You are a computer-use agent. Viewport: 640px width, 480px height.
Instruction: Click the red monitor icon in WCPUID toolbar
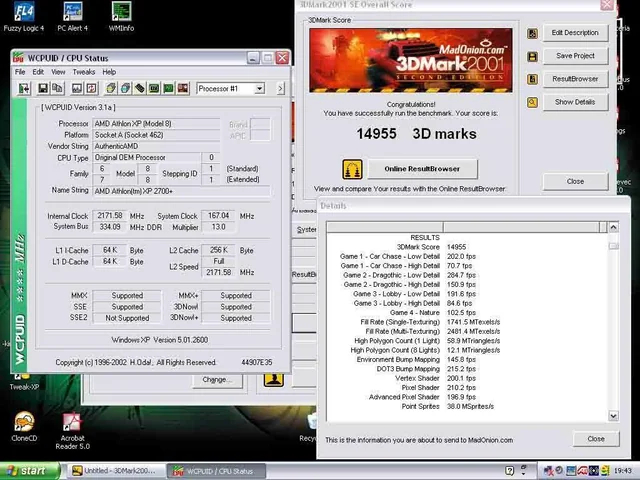[x=183, y=89]
